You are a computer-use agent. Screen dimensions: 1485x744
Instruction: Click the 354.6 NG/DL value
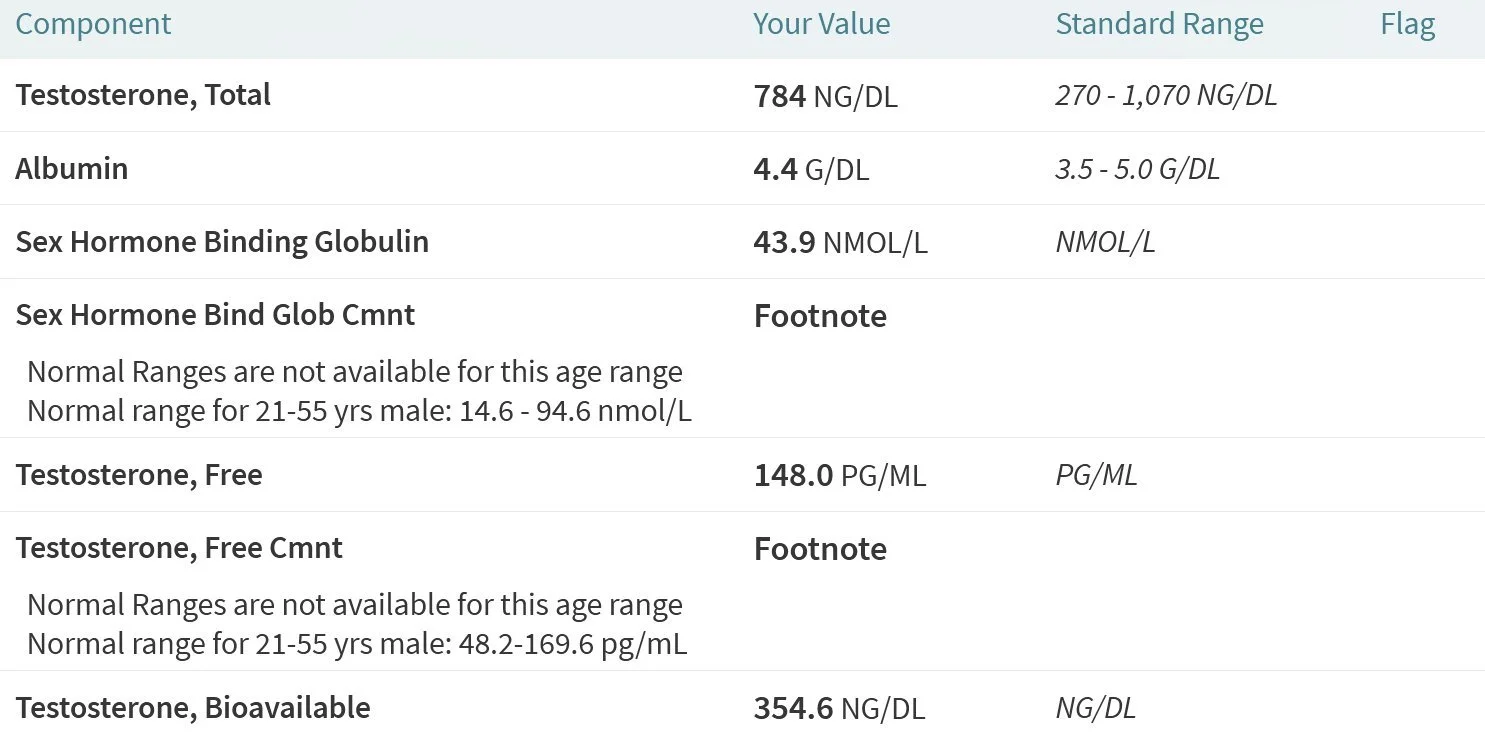(x=839, y=709)
